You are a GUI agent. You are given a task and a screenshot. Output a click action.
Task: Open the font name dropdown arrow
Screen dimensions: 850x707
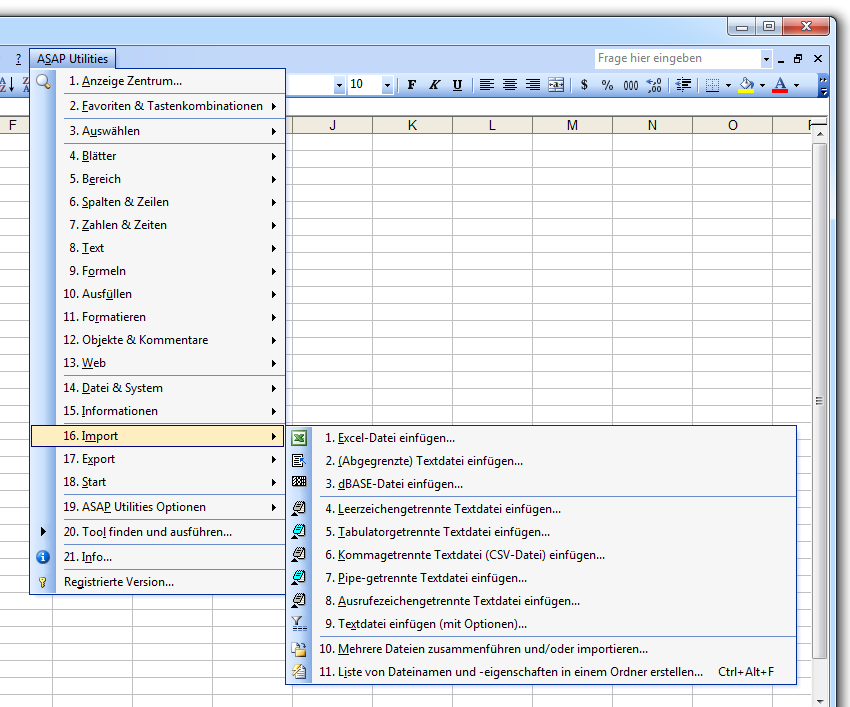tap(339, 85)
